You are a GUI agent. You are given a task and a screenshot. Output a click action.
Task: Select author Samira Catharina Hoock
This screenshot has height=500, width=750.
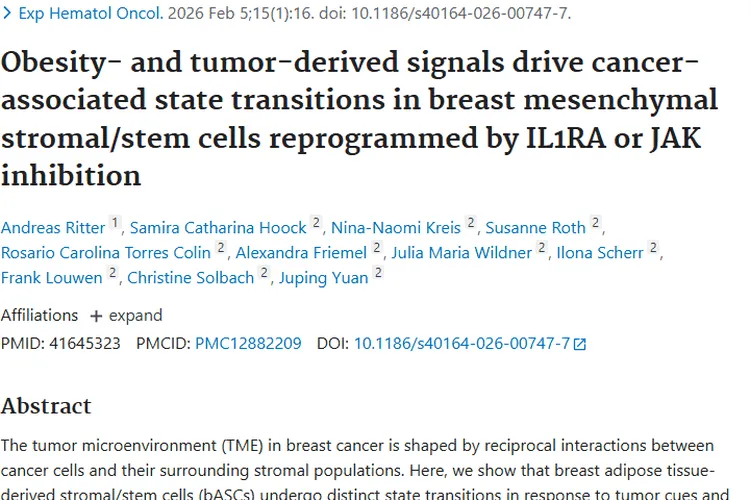pyautogui.click(x=218, y=227)
